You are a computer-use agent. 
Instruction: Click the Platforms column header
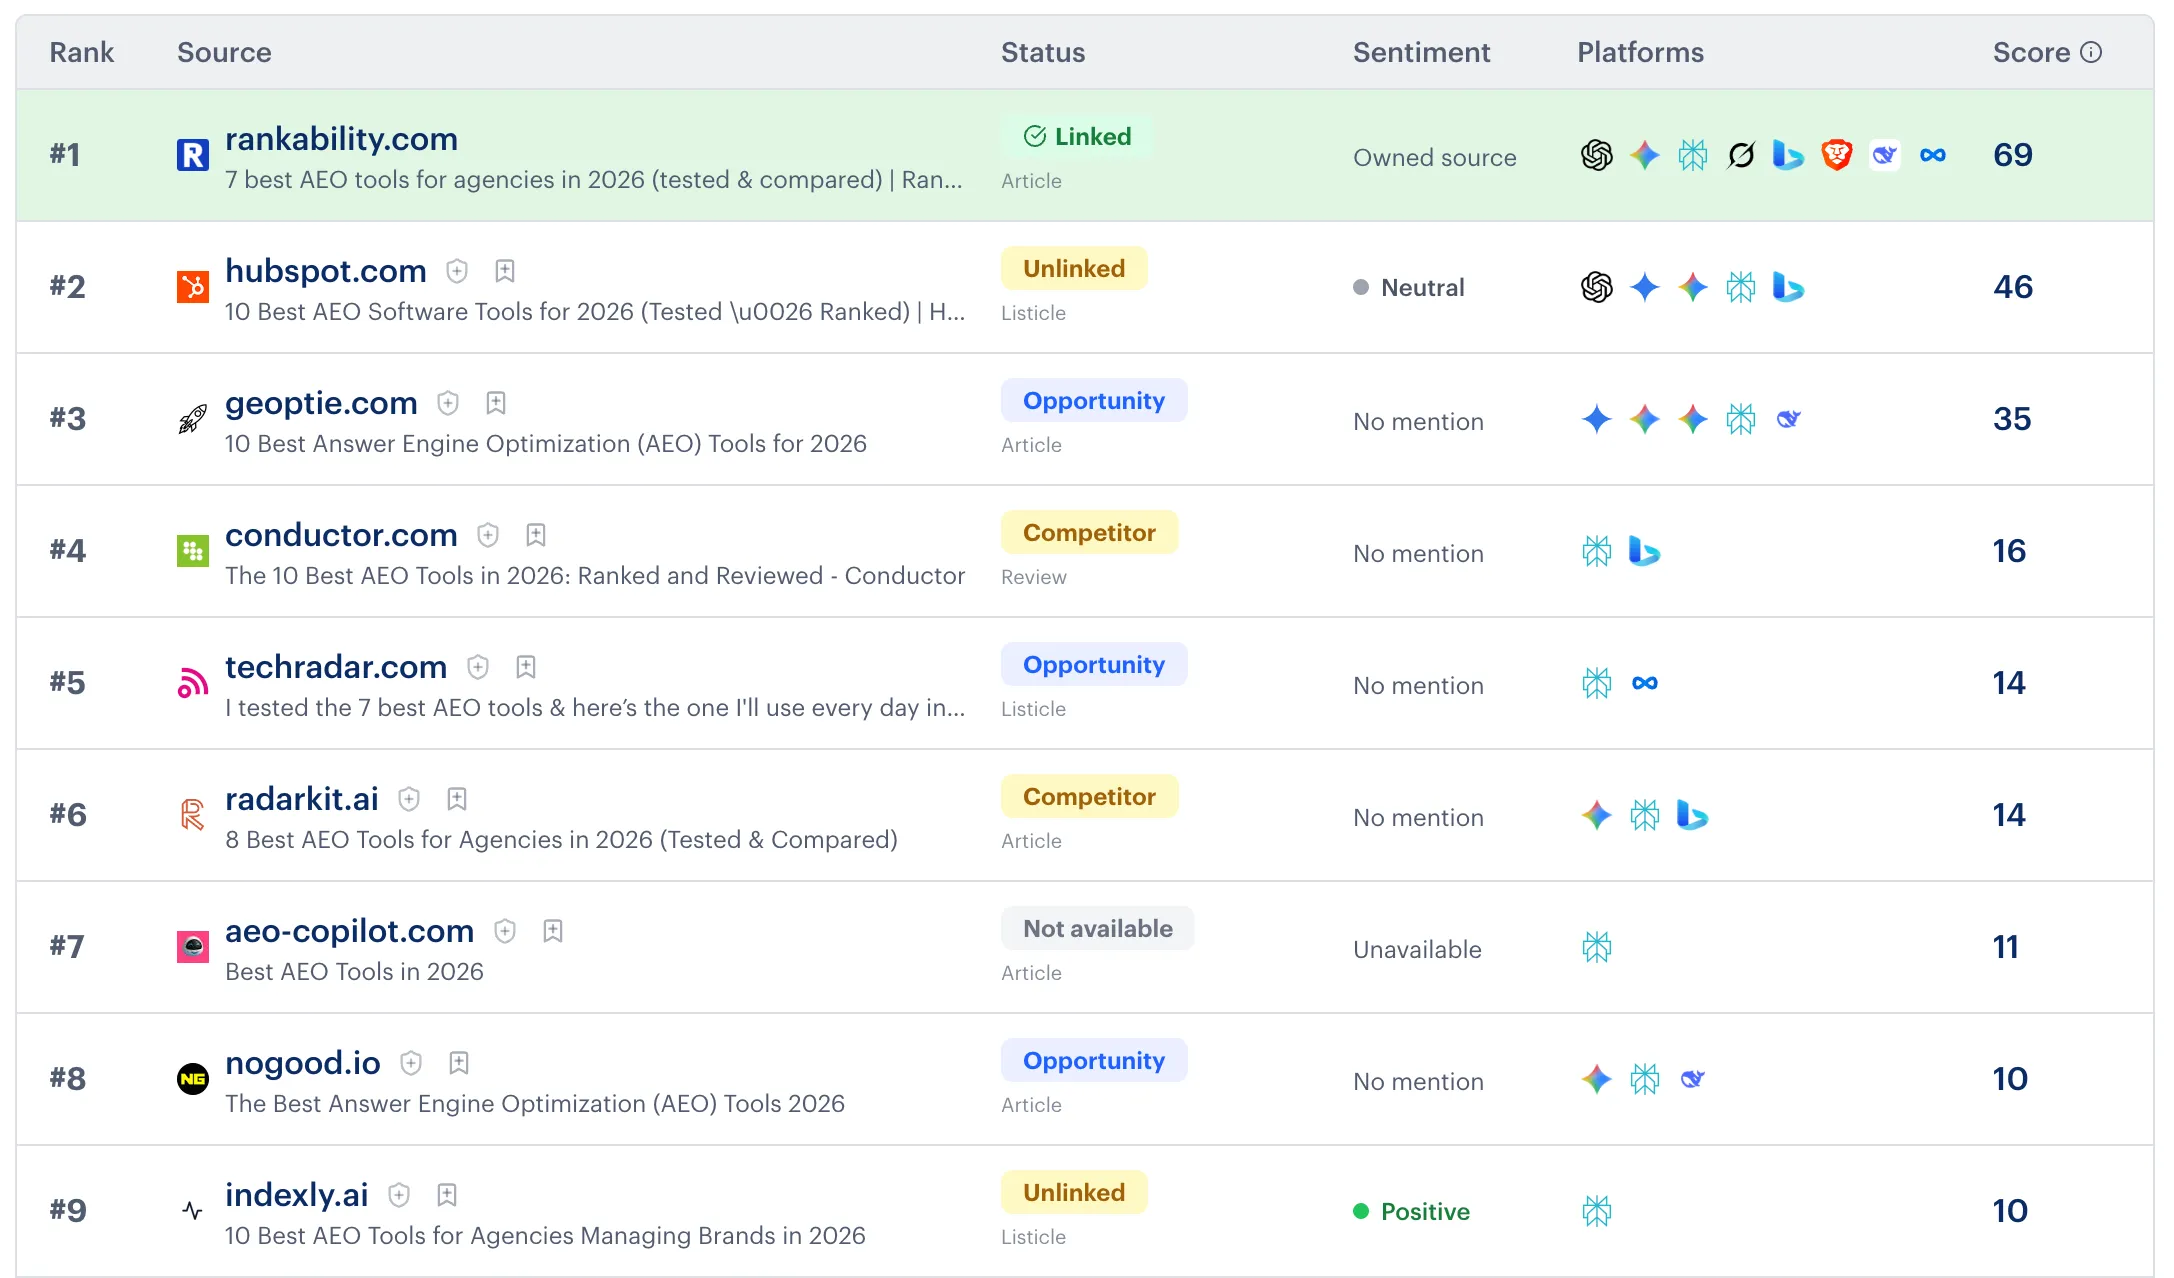click(1640, 52)
